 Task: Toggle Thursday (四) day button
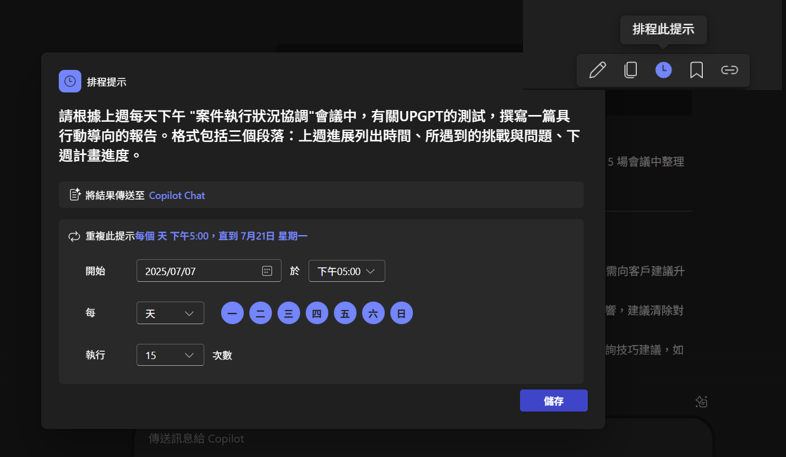(317, 313)
